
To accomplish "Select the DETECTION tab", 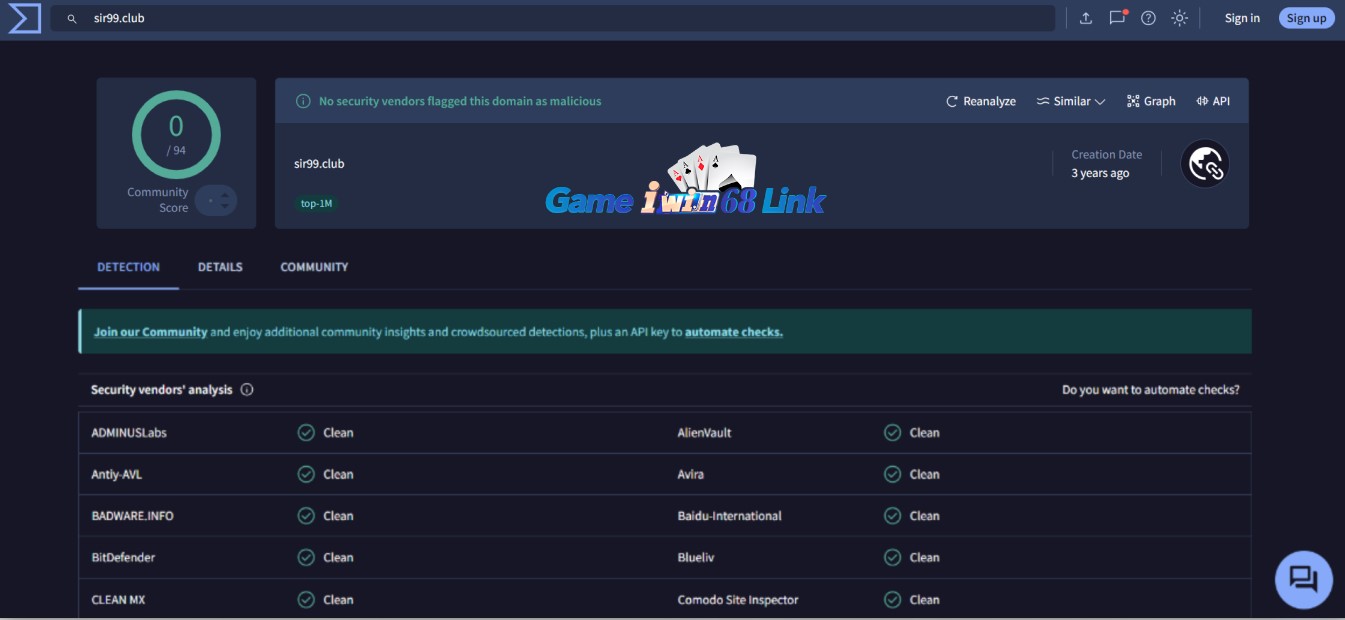I will click(x=128, y=267).
